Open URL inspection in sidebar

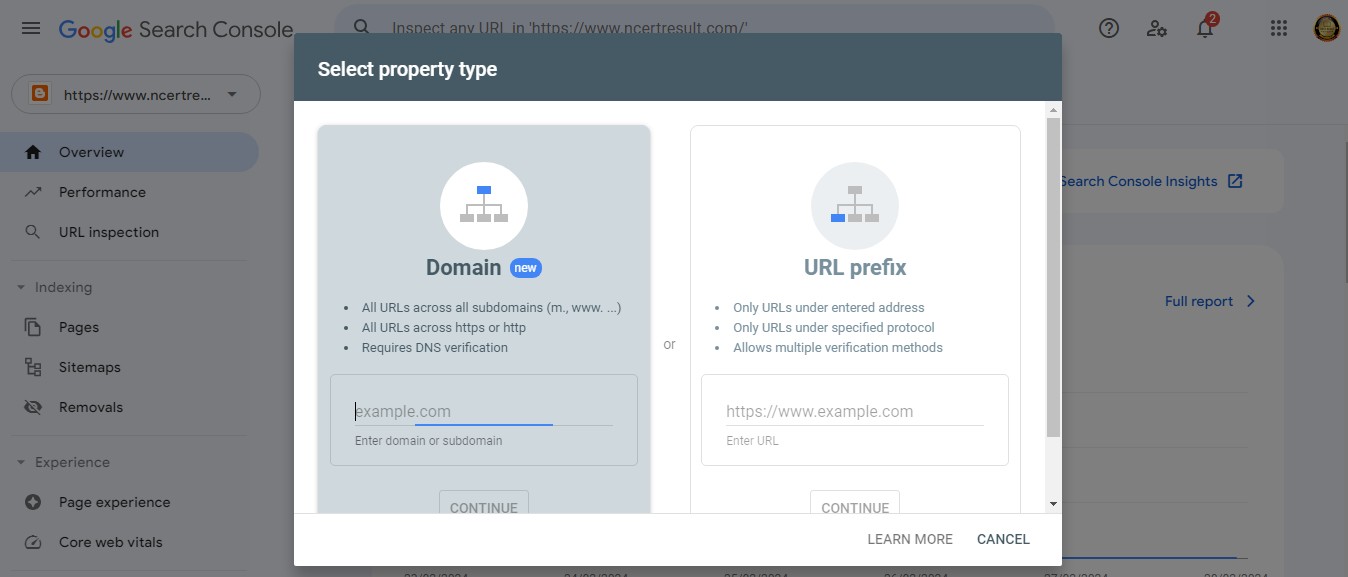tap(129, 232)
